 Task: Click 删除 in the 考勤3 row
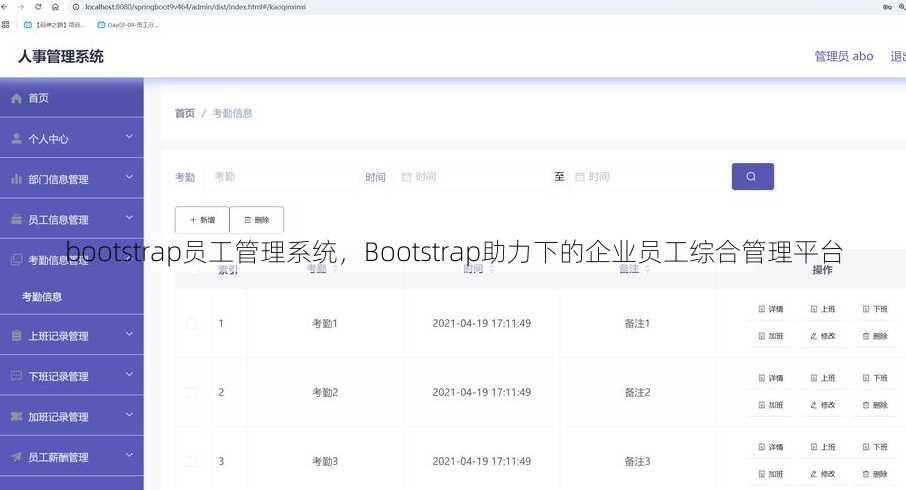click(875, 474)
